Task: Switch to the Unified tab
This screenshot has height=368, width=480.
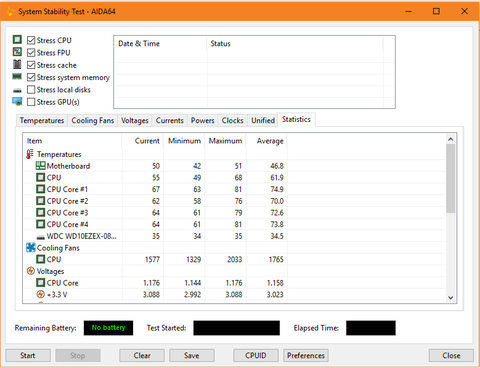Action: pyautogui.click(x=263, y=120)
